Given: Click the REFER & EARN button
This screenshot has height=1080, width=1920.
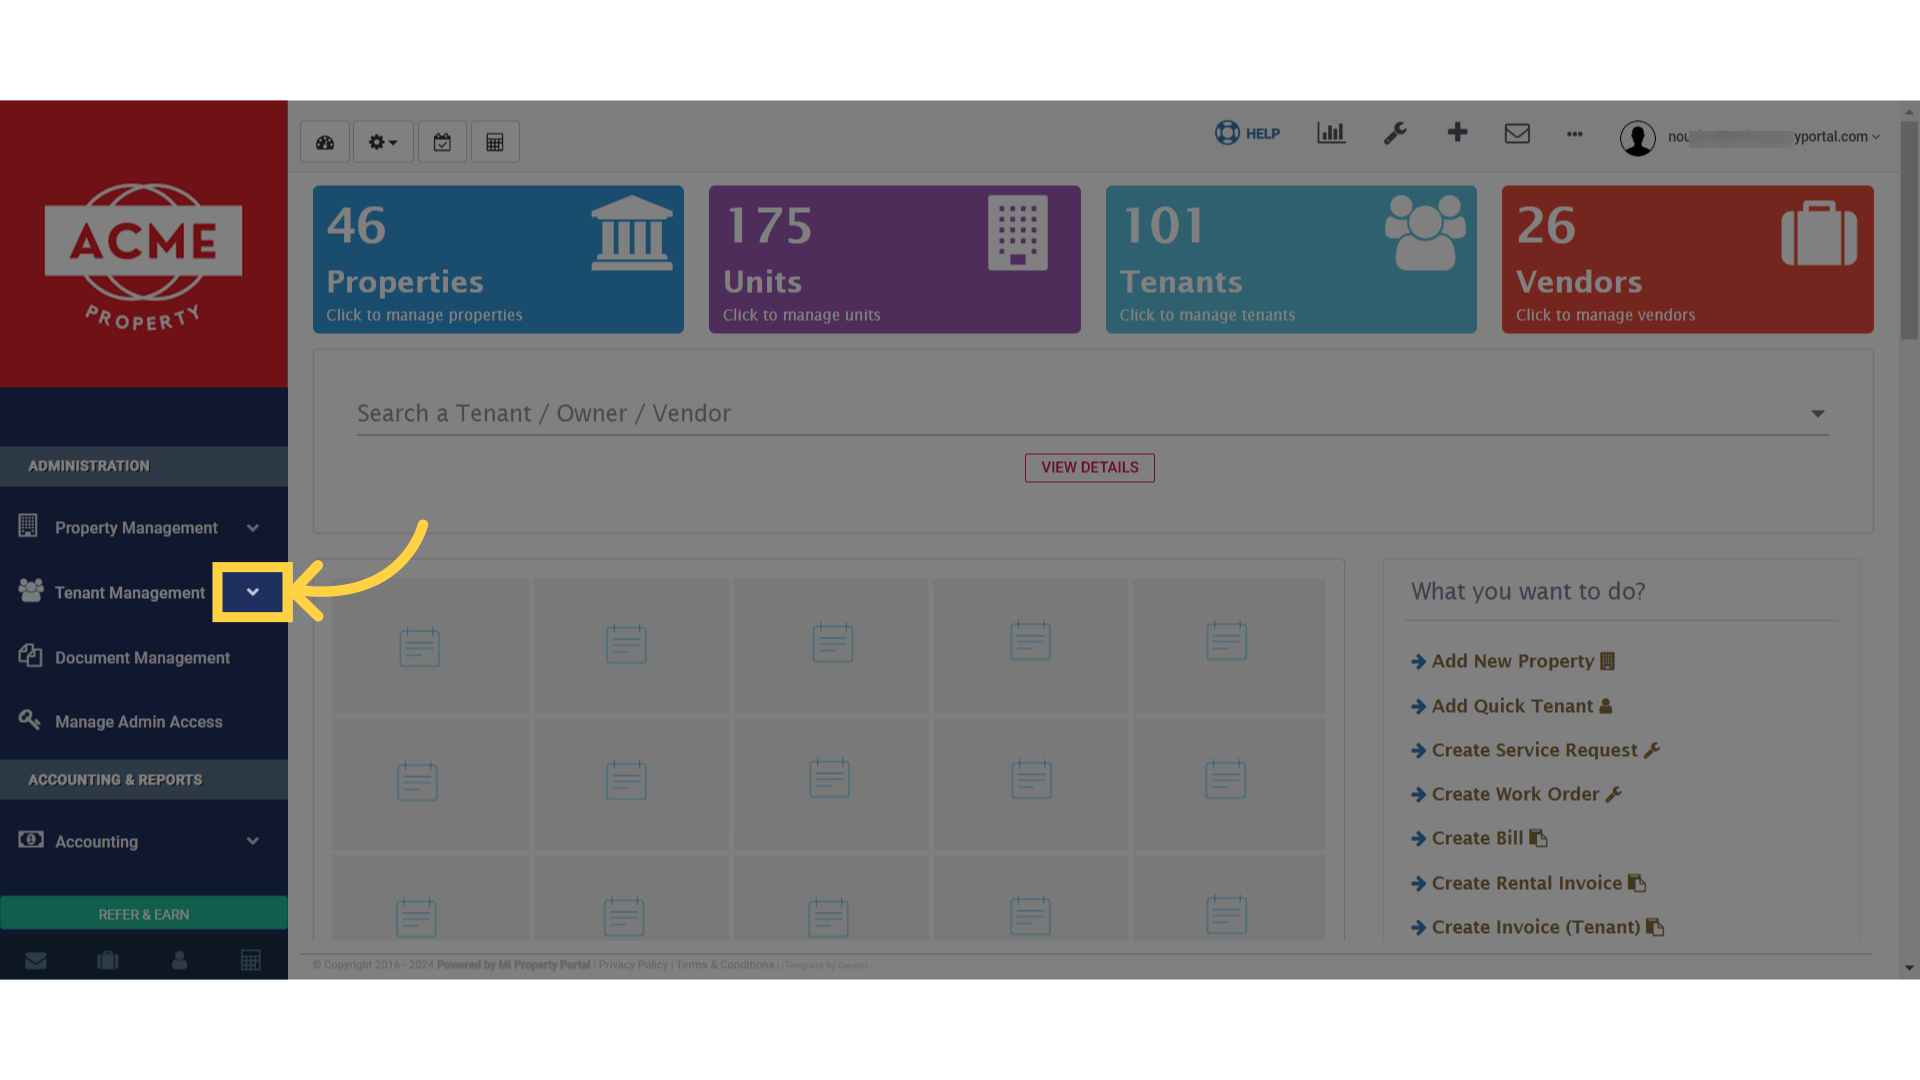Looking at the screenshot, I should pyautogui.click(x=144, y=914).
